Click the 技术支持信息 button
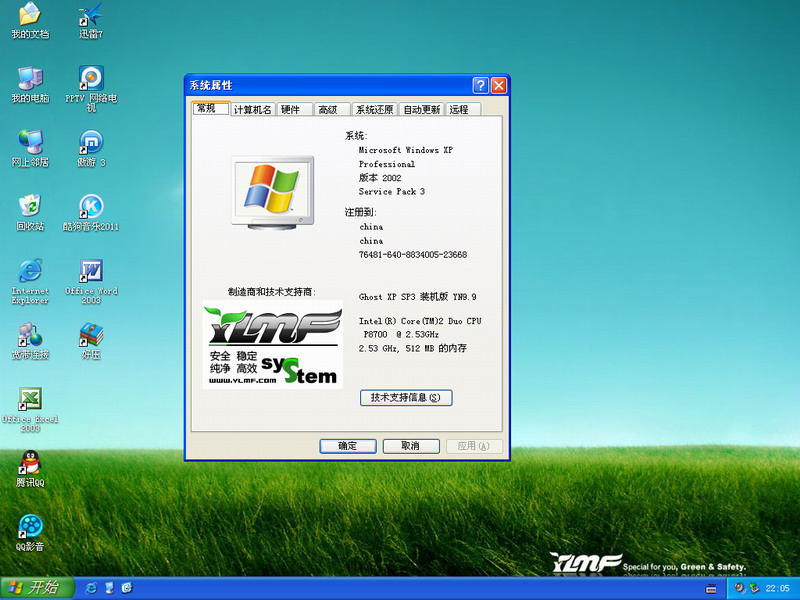 (406, 398)
